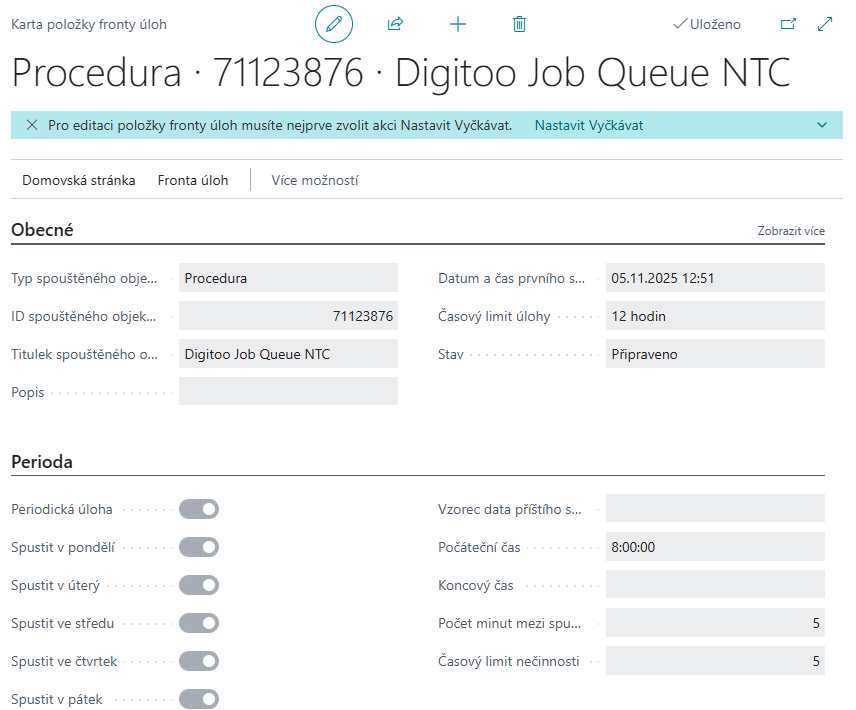Click the Uloženo saved status
Screen dimensions: 856x710
click(707, 24)
